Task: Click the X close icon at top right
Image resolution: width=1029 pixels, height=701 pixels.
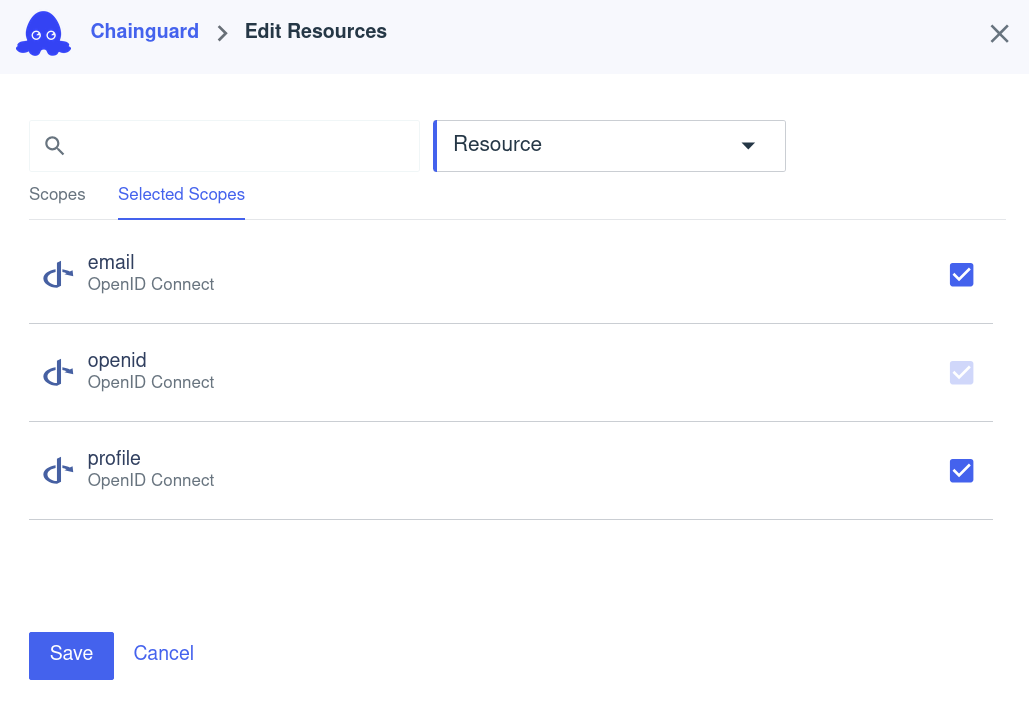Action: (x=999, y=33)
